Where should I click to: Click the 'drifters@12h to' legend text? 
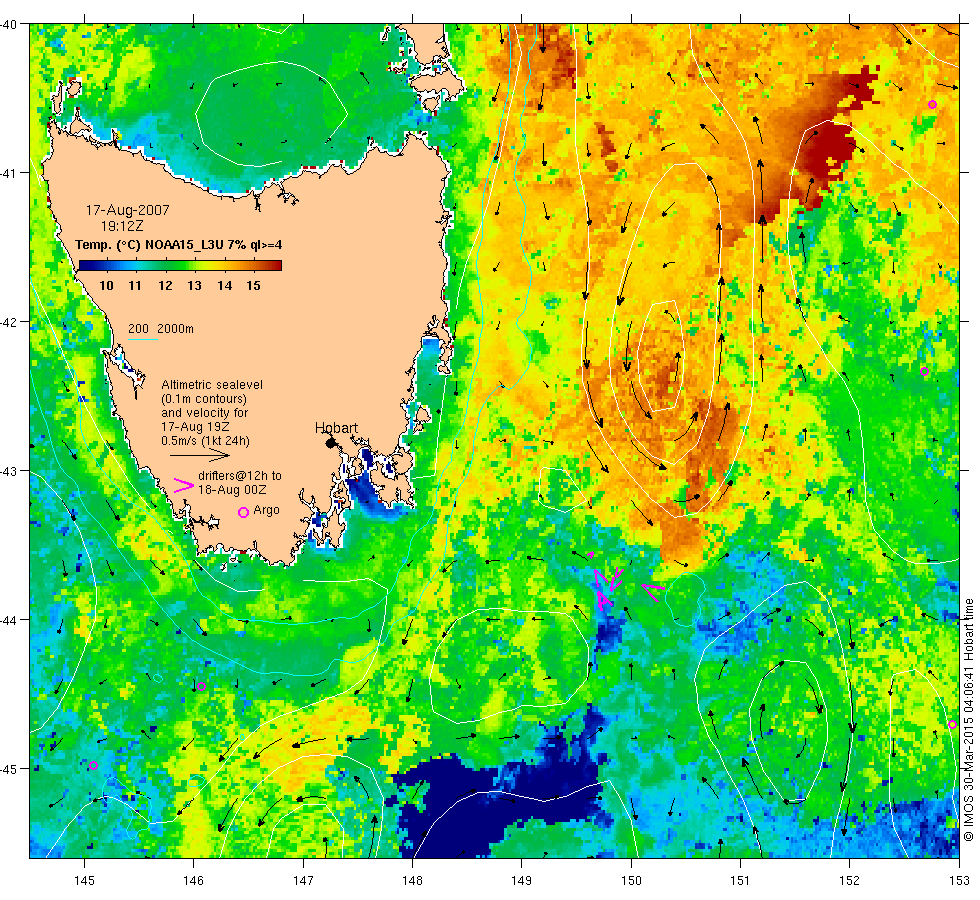[x=240, y=476]
